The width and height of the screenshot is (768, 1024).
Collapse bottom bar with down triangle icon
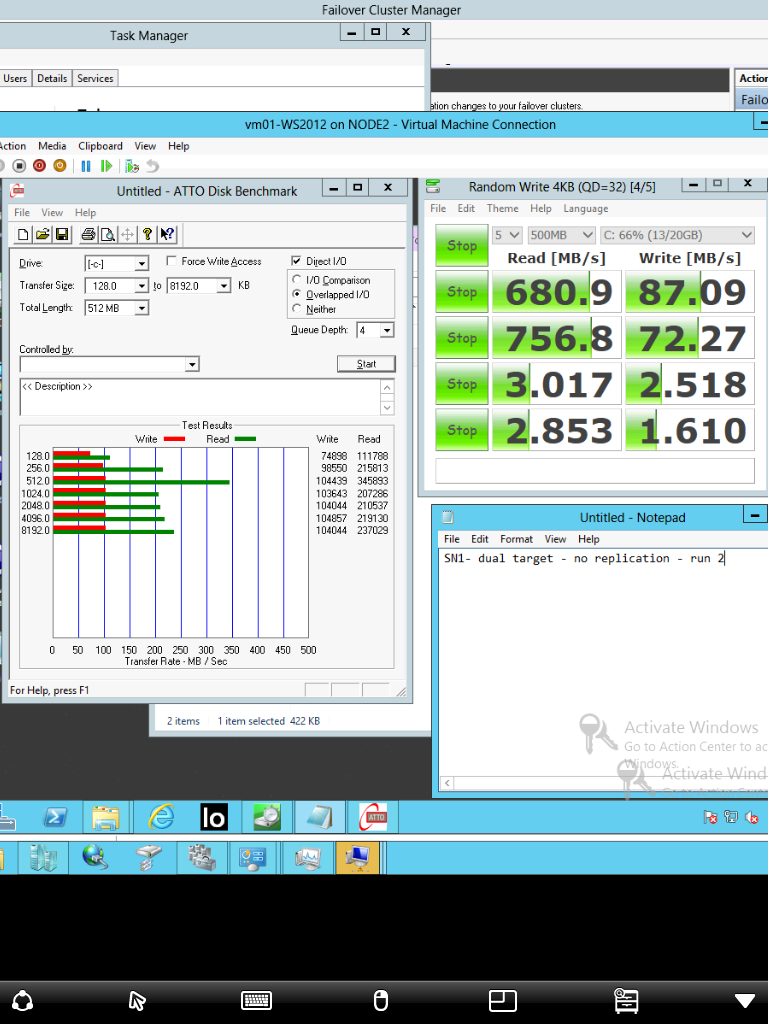745,1000
